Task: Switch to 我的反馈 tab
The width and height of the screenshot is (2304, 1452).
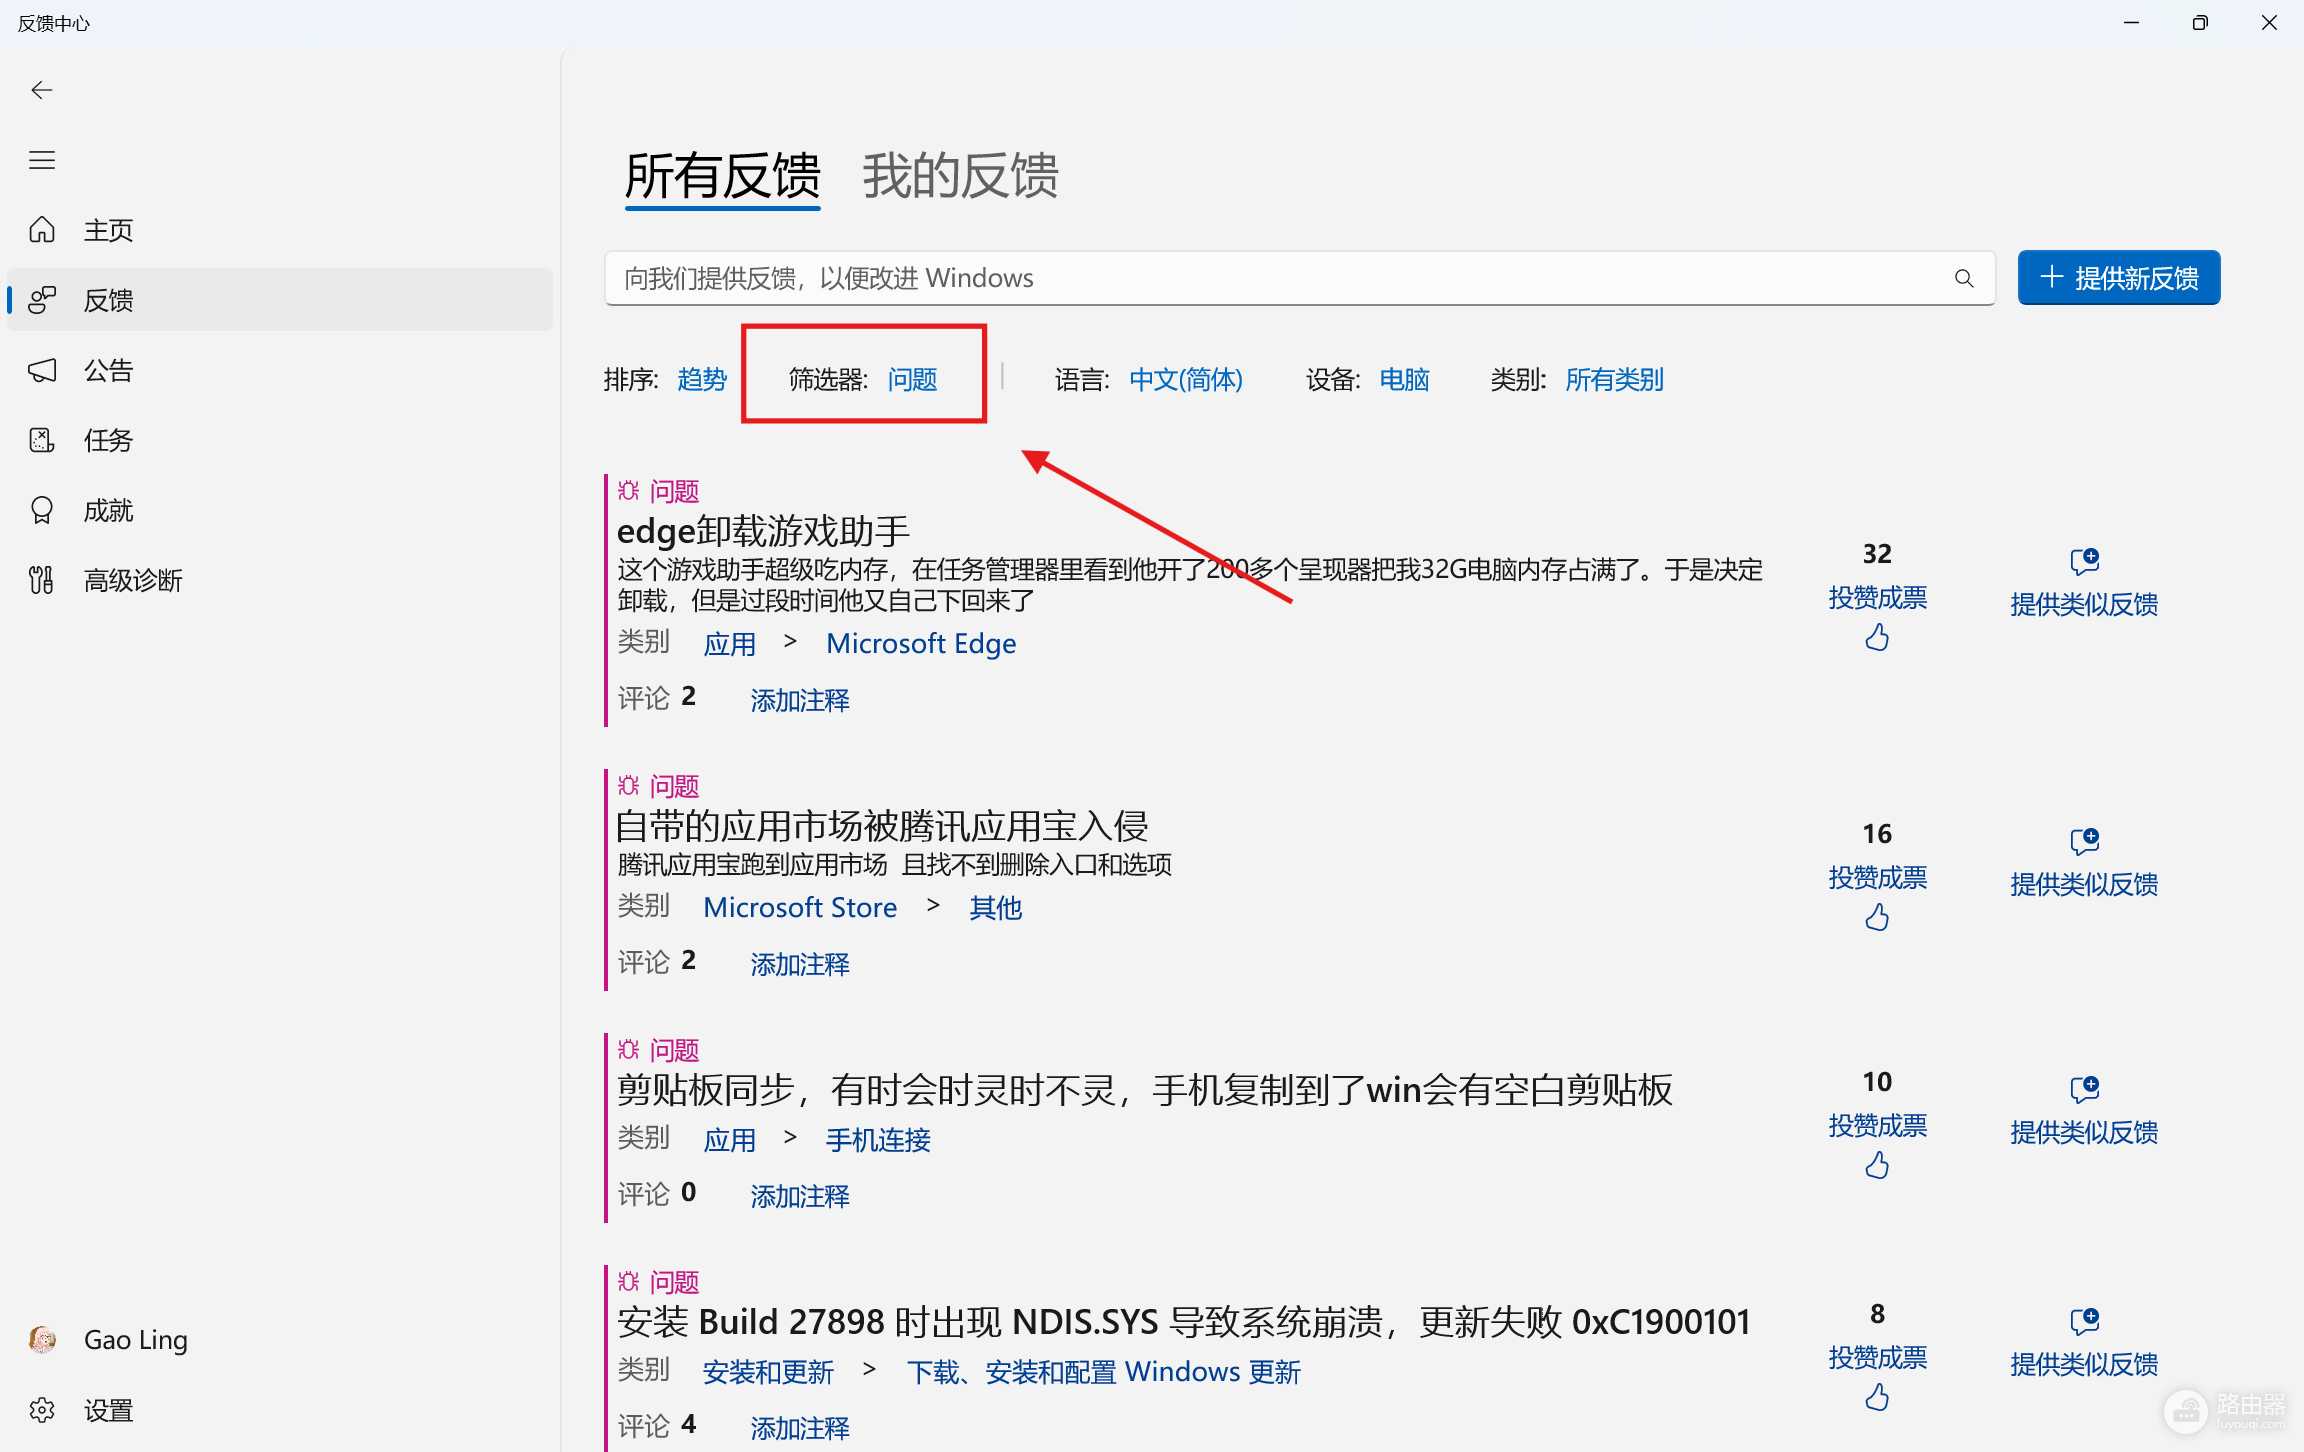Action: coord(960,177)
